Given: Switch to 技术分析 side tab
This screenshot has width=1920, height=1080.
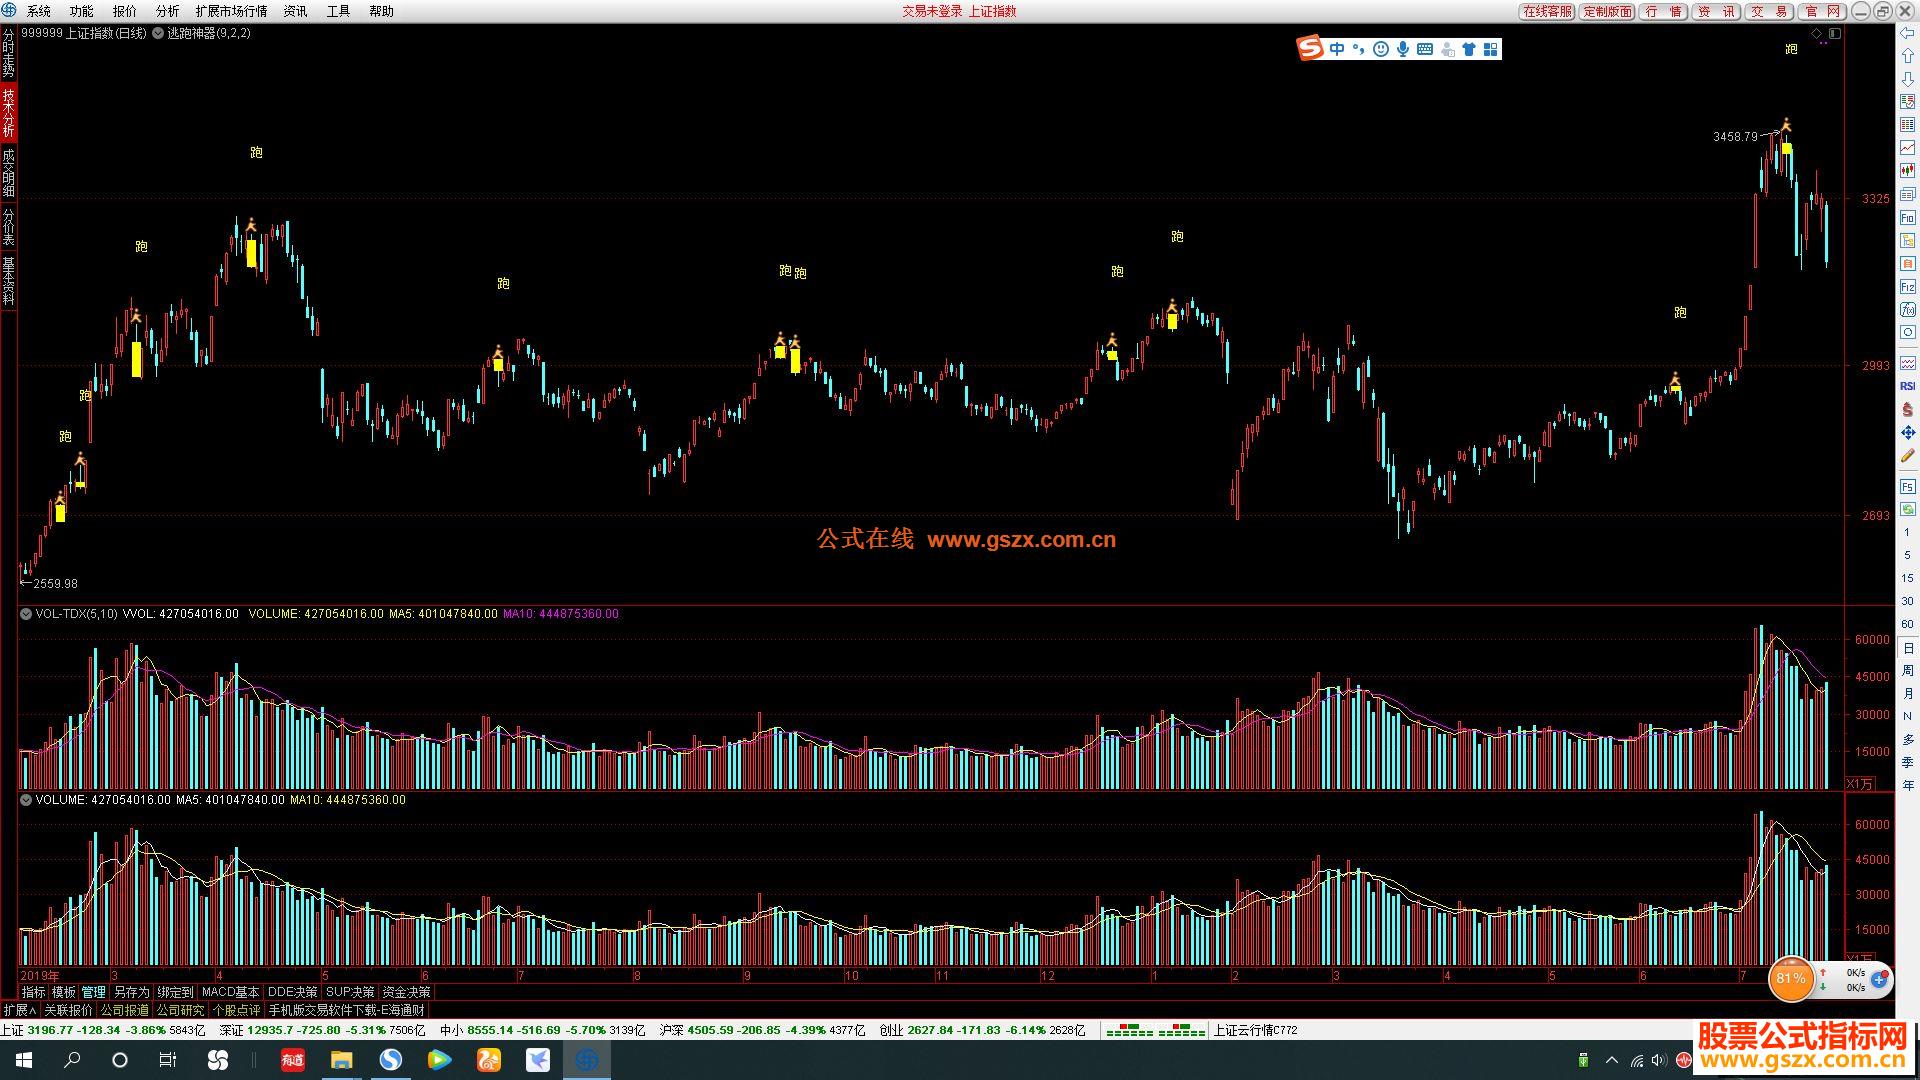Looking at the screenshot, I should coord(8,112).
